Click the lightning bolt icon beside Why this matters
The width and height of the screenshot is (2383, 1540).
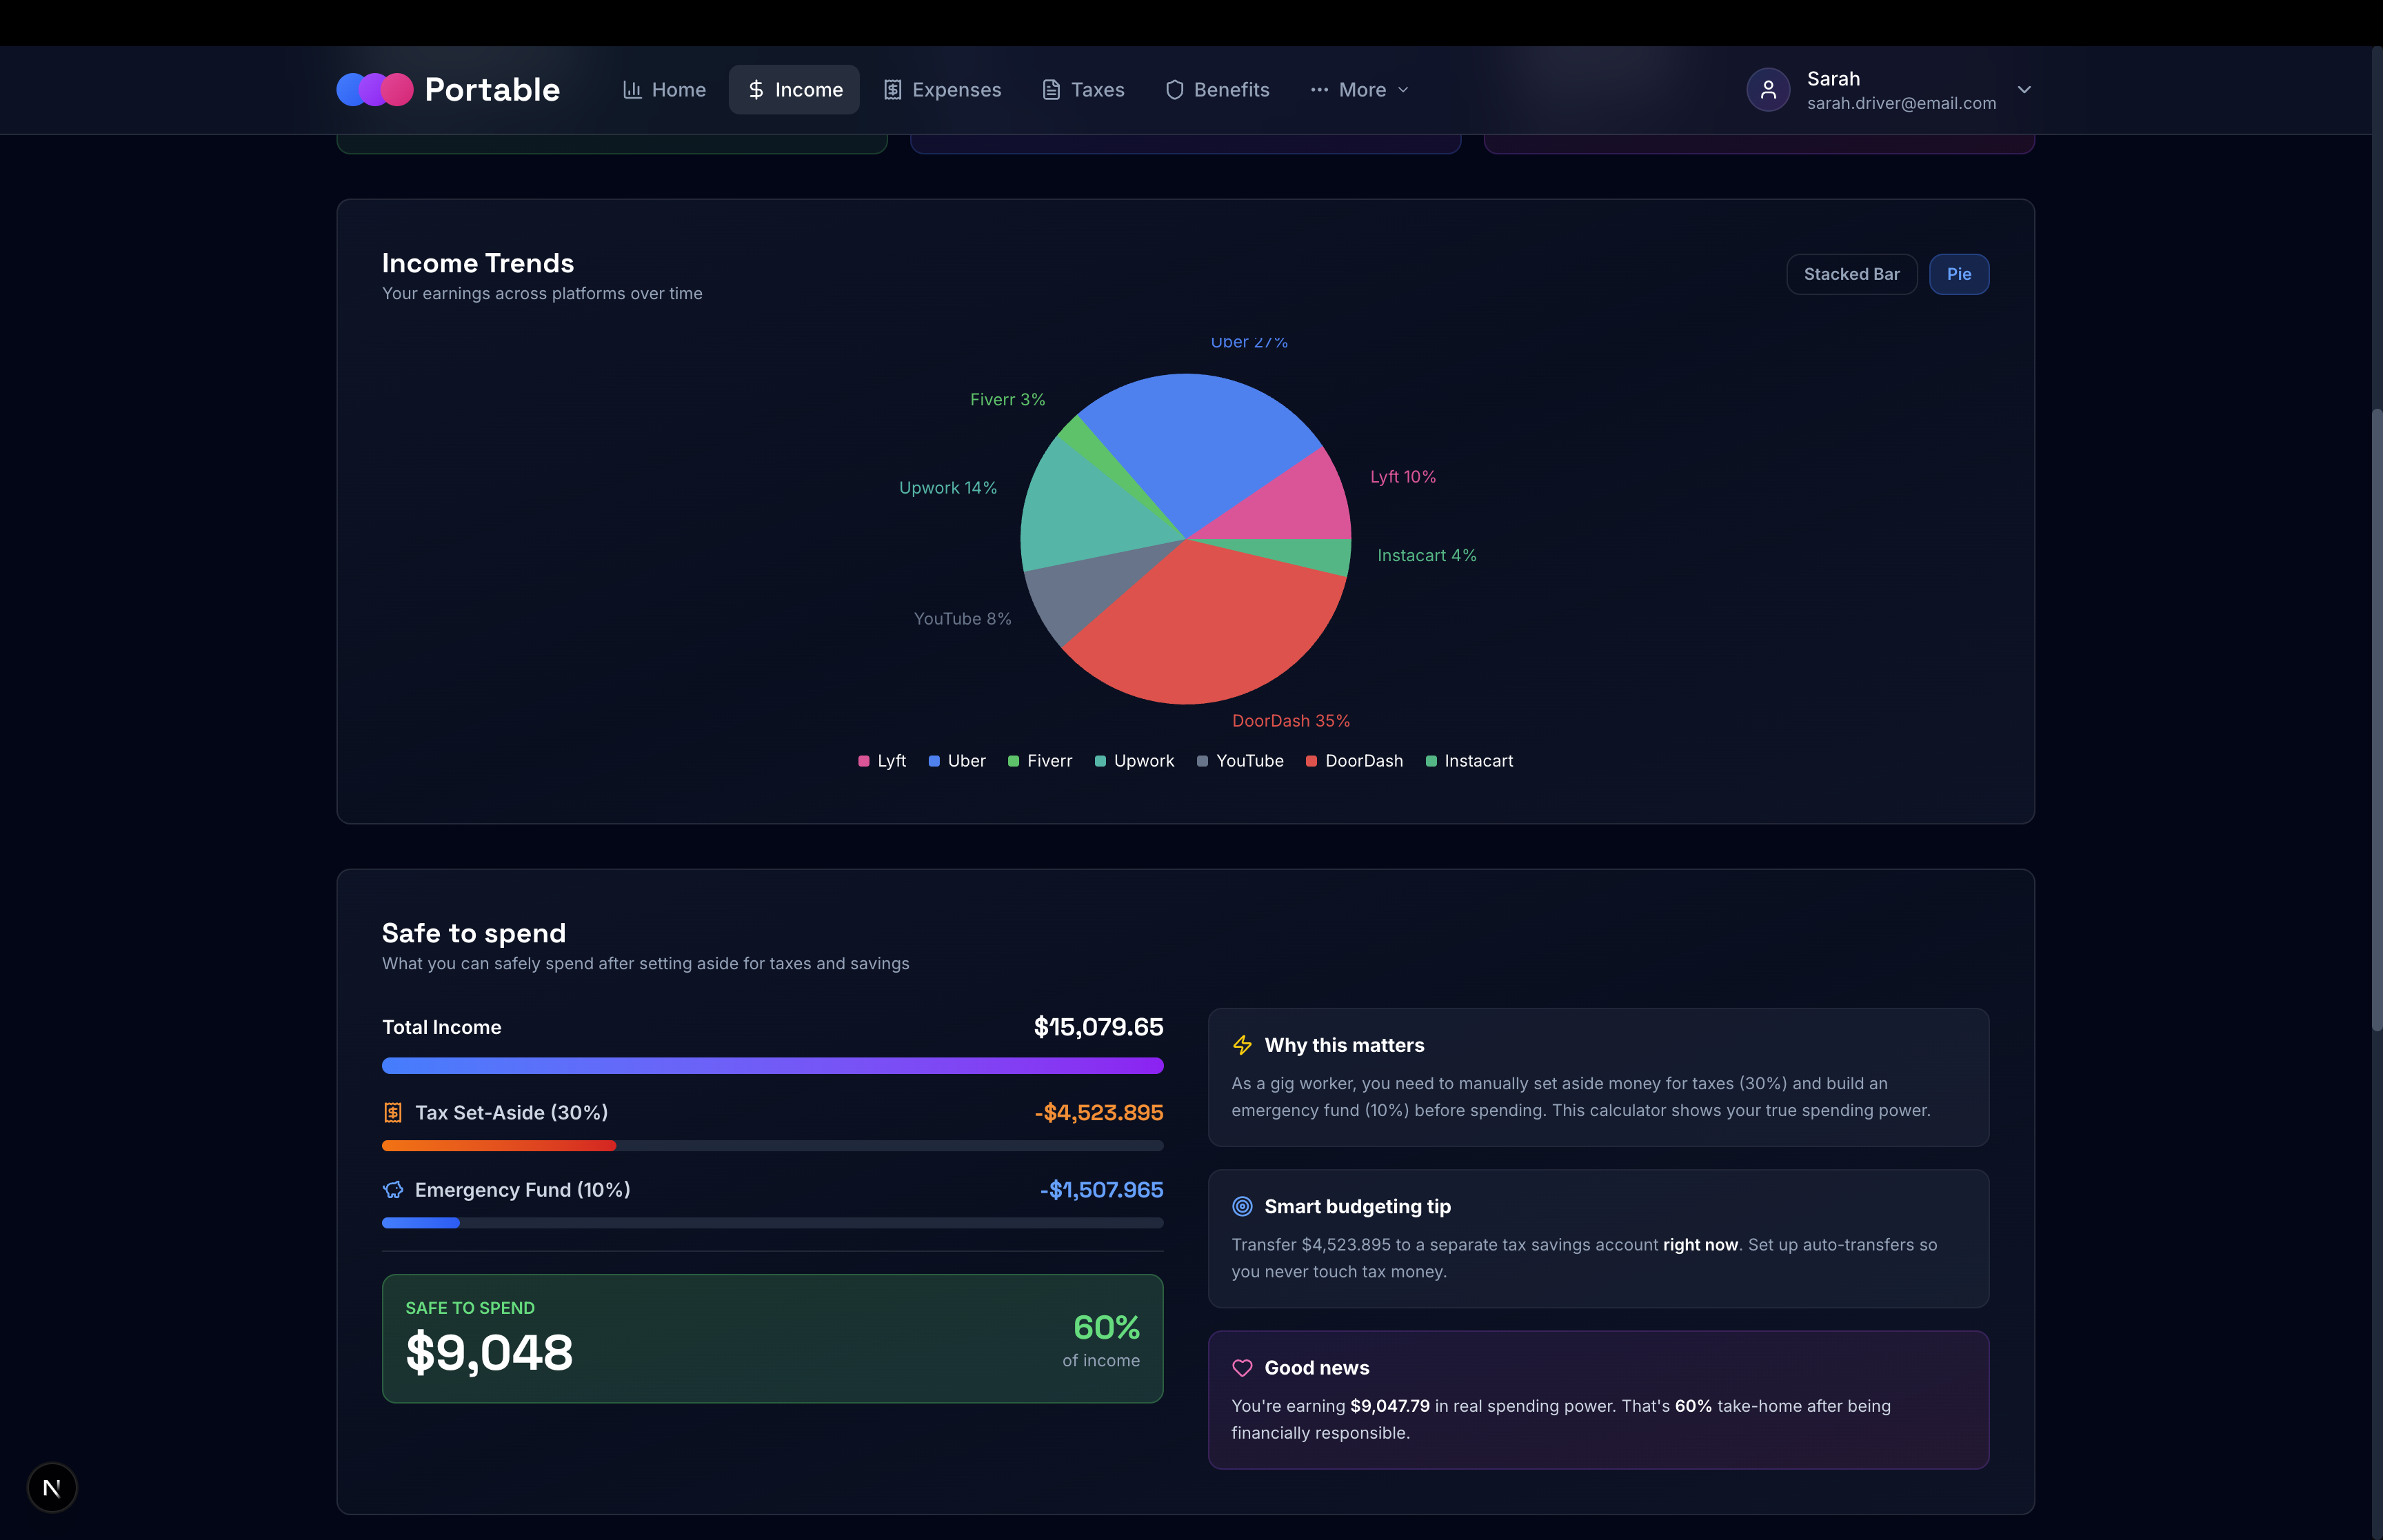coord(1242,1045)
